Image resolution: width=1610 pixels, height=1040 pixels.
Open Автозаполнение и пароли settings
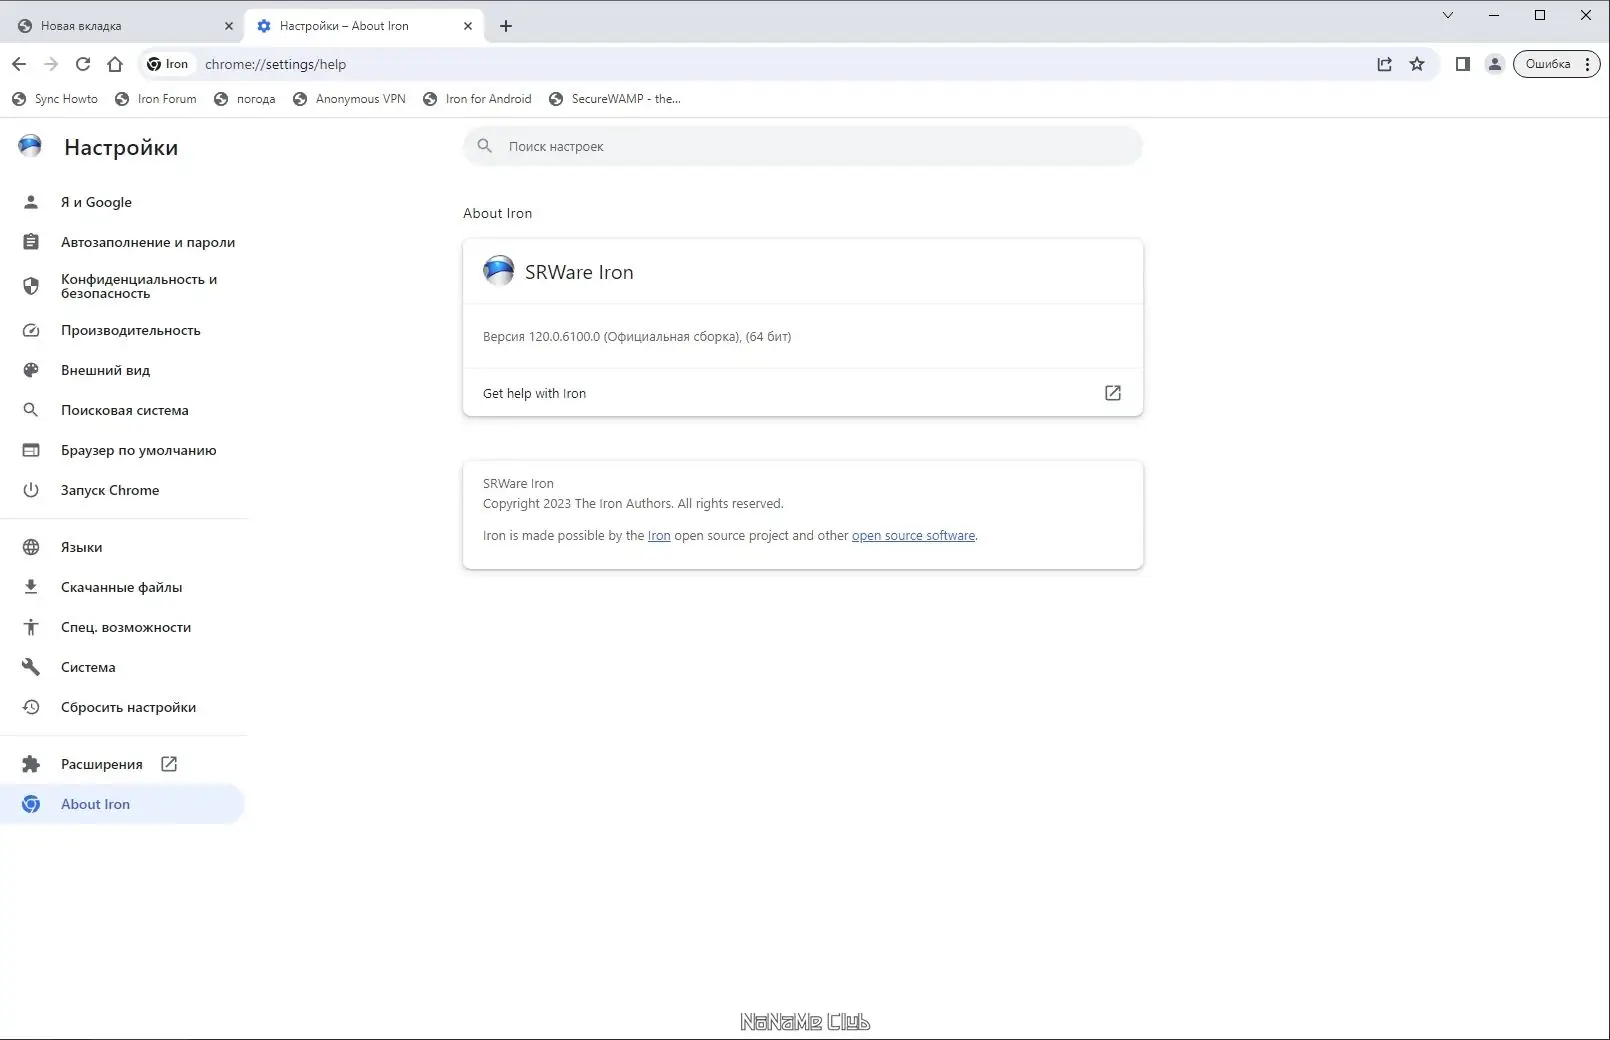123,242
